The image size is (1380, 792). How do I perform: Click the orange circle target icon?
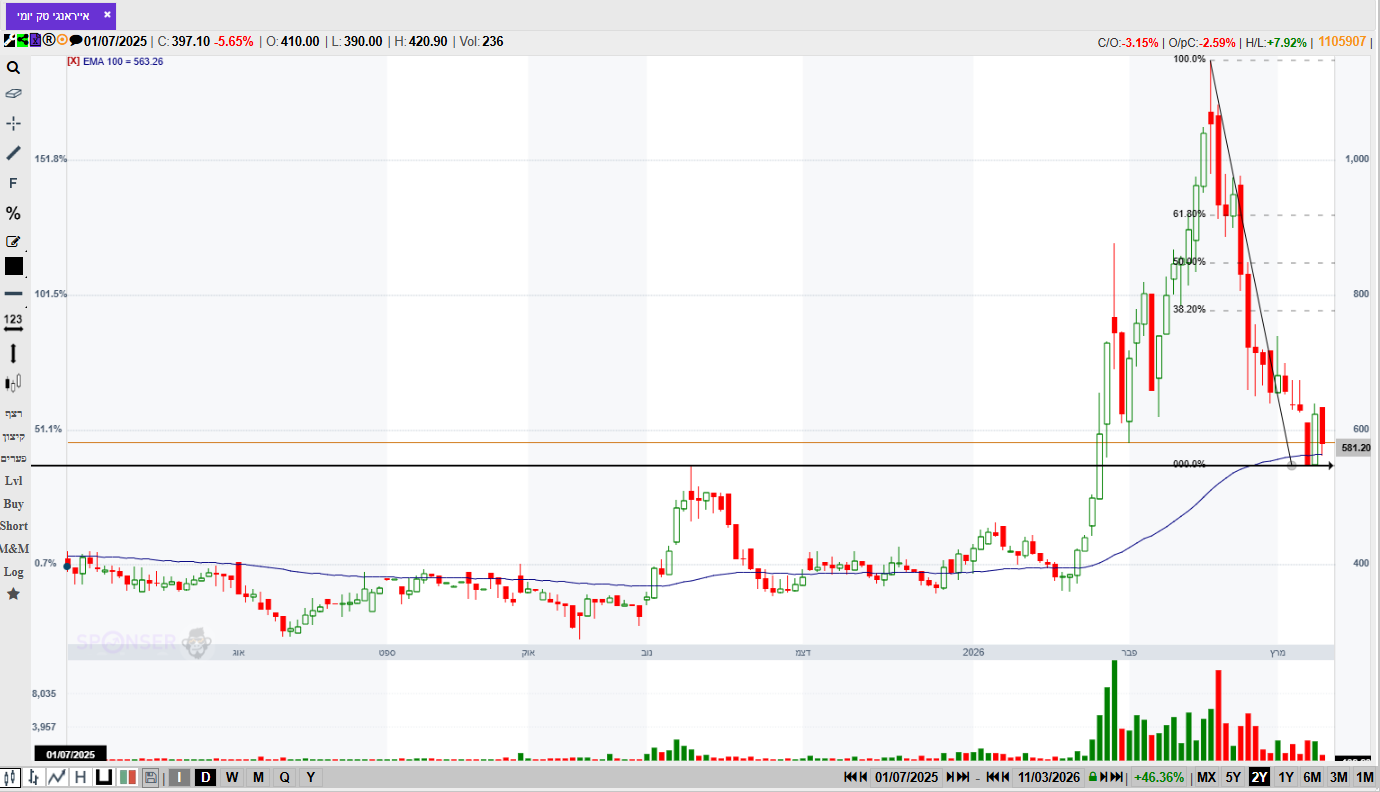[62, 41]
